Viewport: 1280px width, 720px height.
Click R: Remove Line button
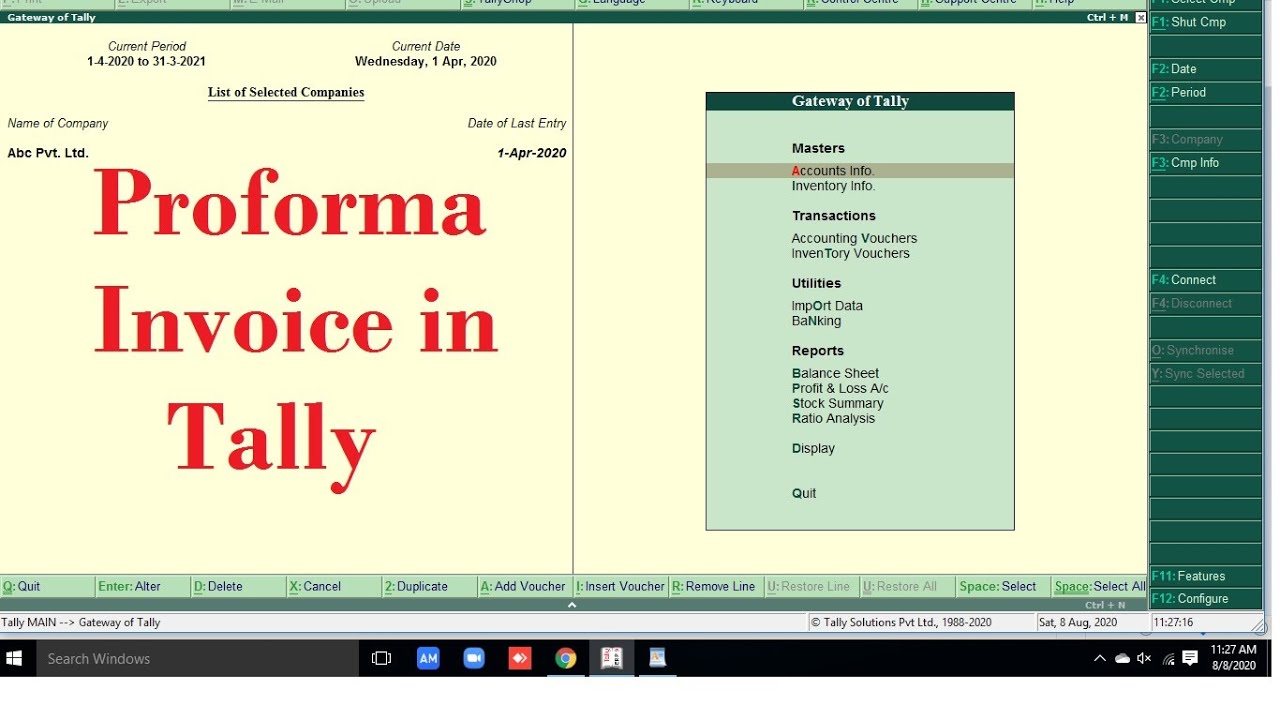pos(716,587)
